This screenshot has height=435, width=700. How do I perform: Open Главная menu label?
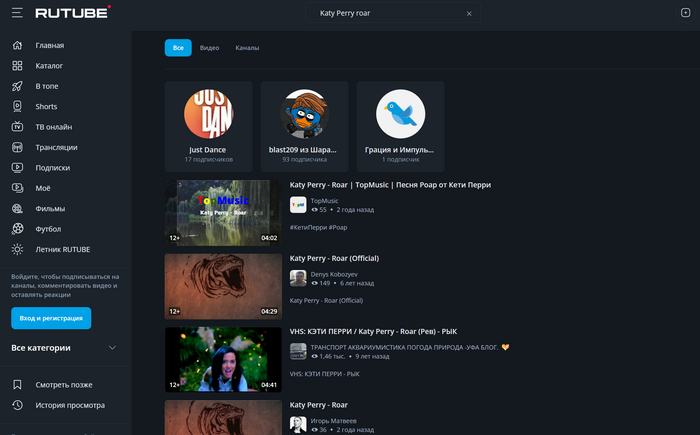50,45
